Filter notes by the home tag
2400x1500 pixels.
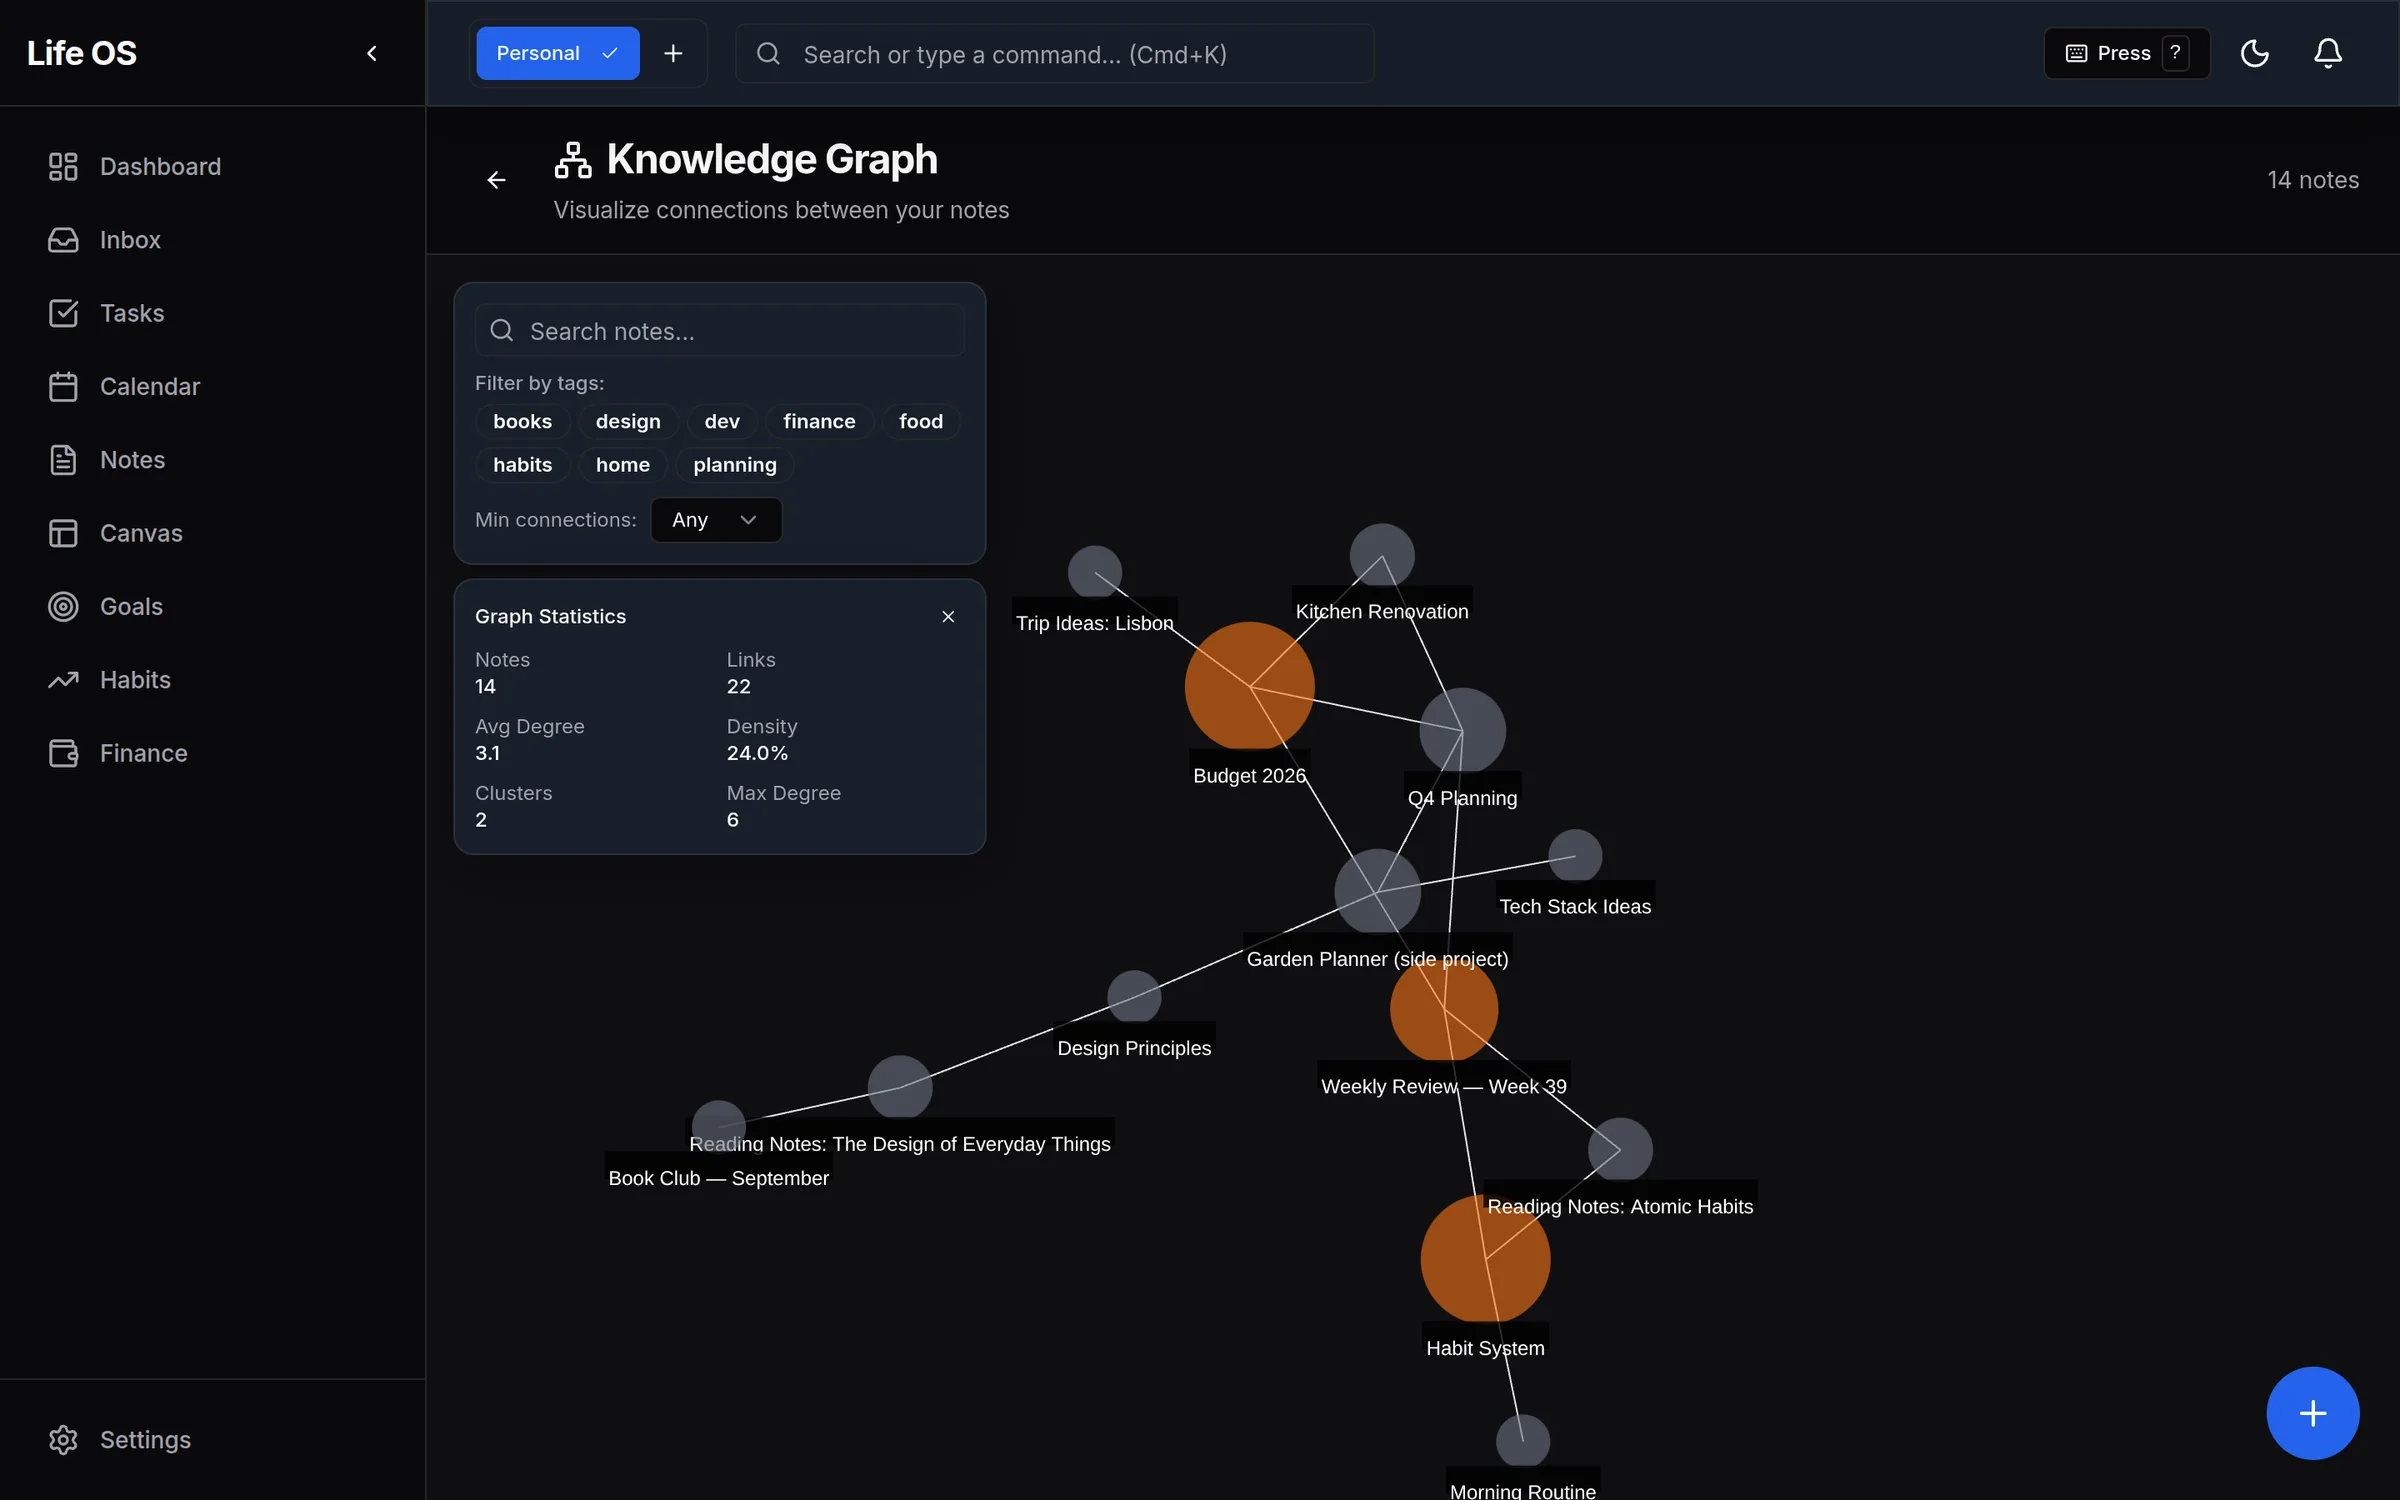coord(622,465)
